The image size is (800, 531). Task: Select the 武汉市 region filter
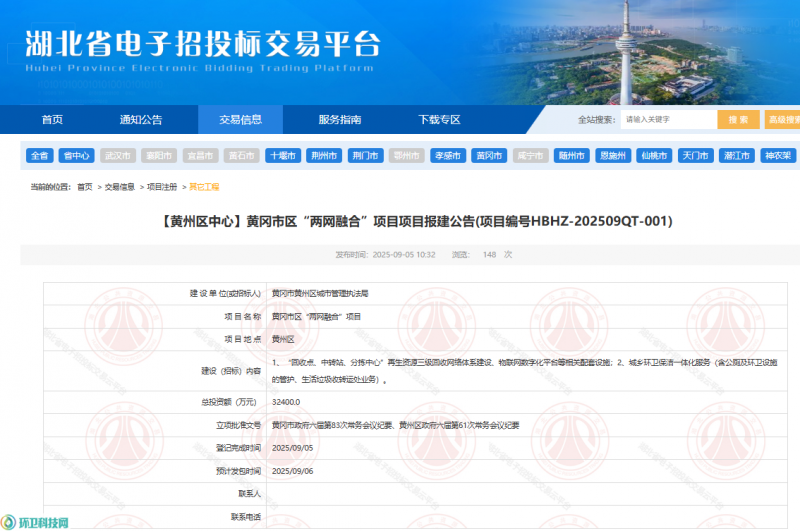click(x=118, y=156)
